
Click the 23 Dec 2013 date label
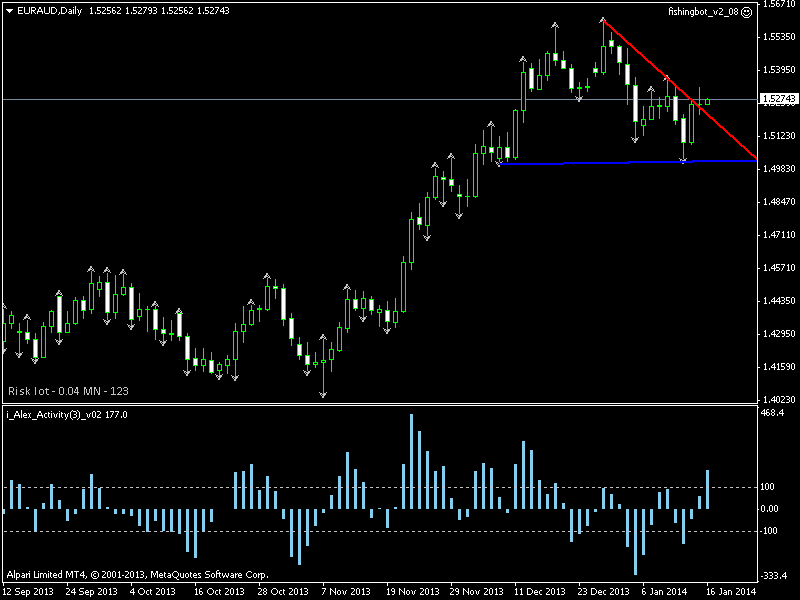pyautogui.click(x=604, y=592)
